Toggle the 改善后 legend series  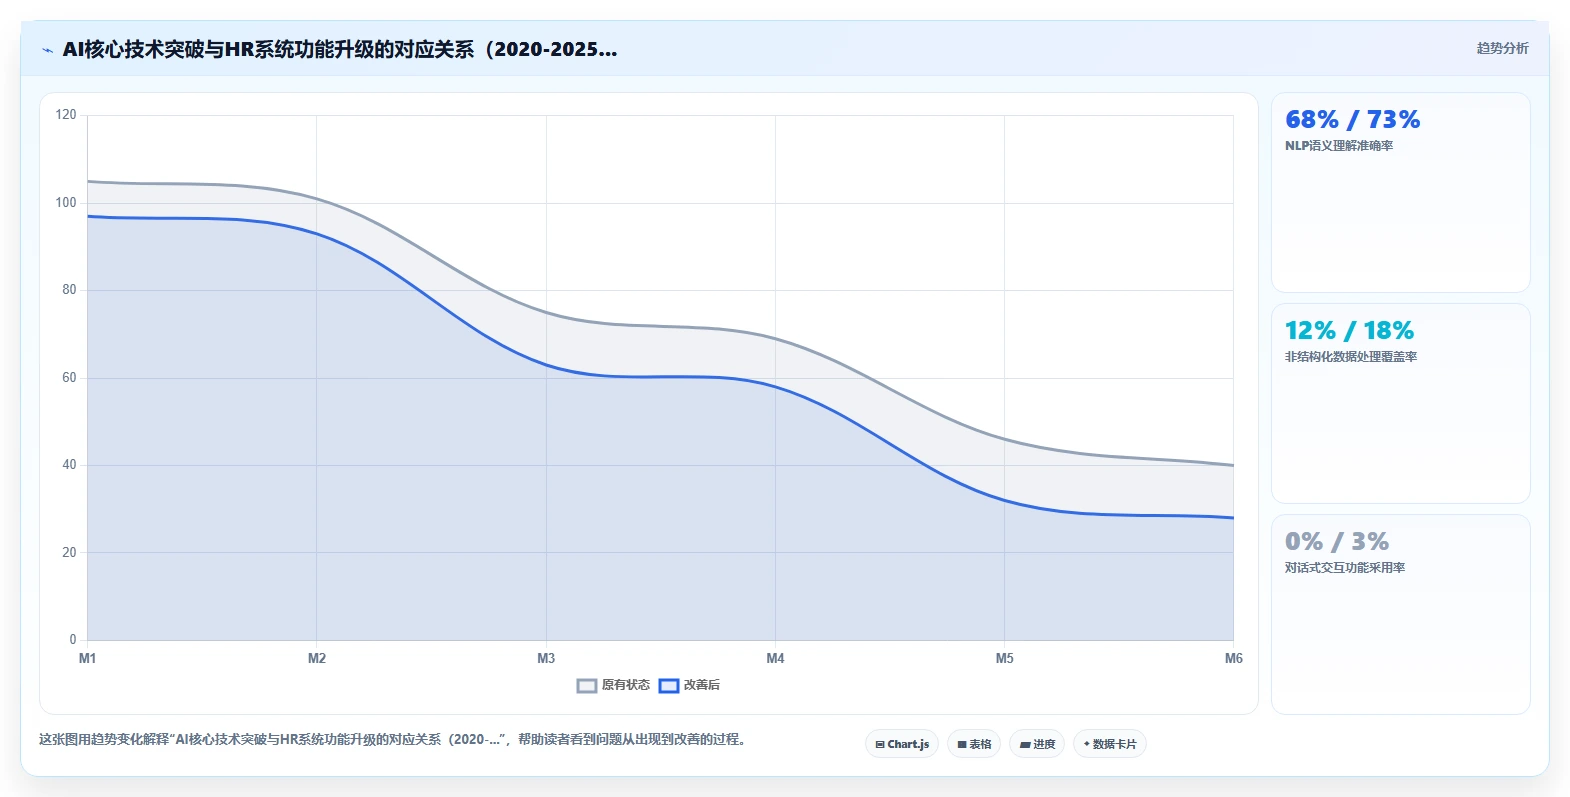pos(689,685)
